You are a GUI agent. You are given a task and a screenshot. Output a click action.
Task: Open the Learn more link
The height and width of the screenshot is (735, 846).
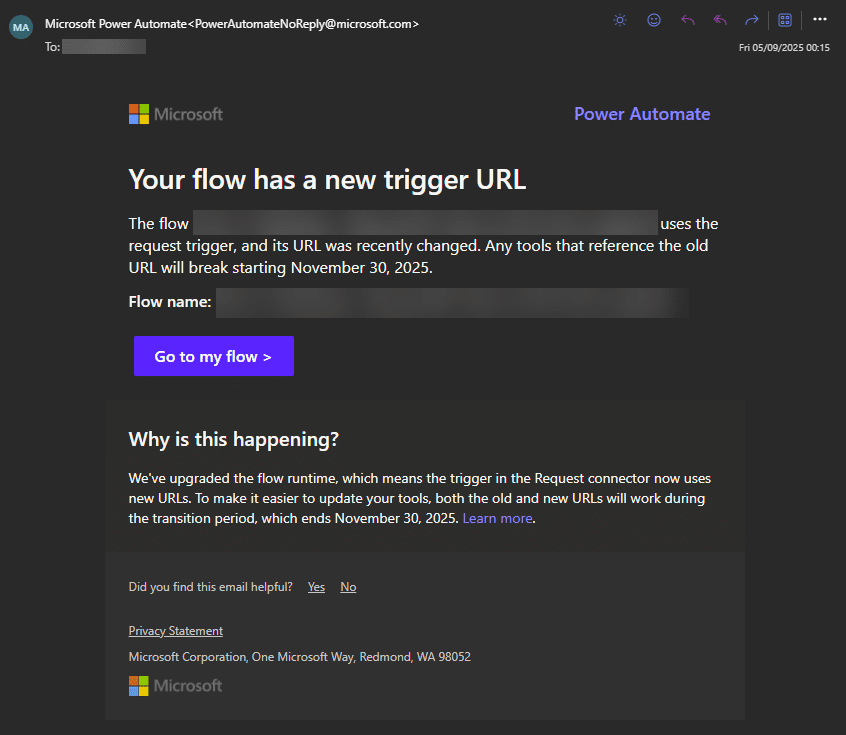[x=497, y=518]
